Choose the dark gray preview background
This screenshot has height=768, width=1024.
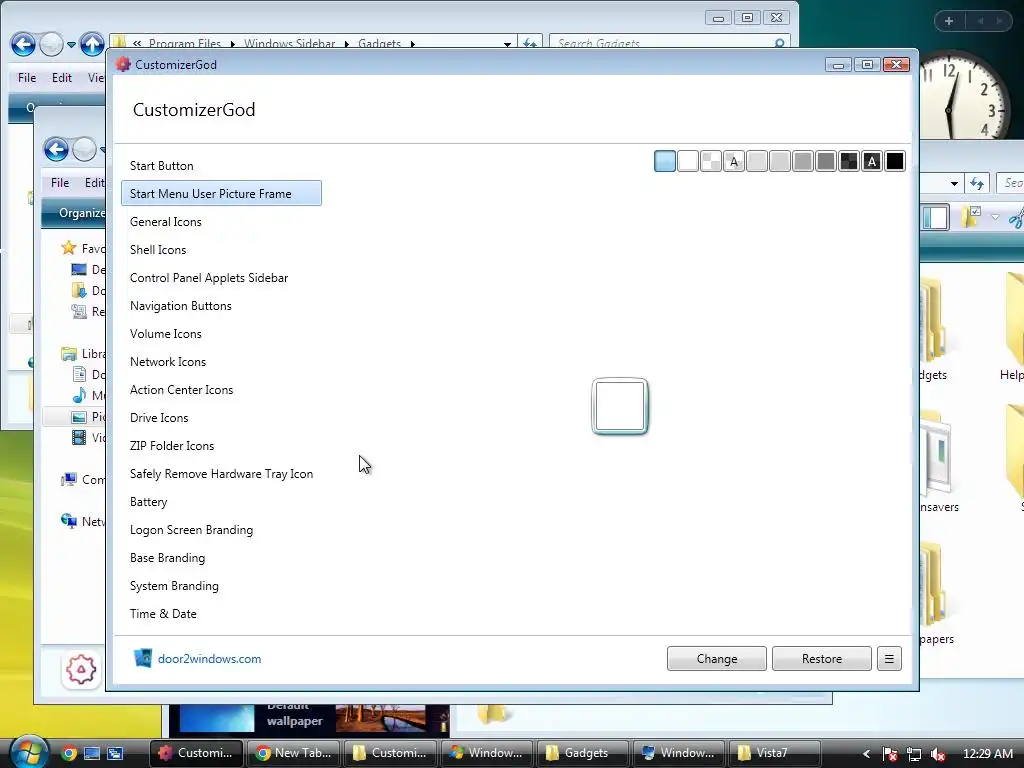tap(825, 161)
